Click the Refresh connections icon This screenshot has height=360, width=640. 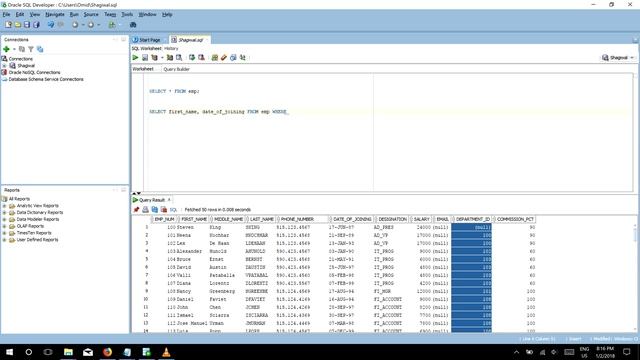click(x=22, y=49)
